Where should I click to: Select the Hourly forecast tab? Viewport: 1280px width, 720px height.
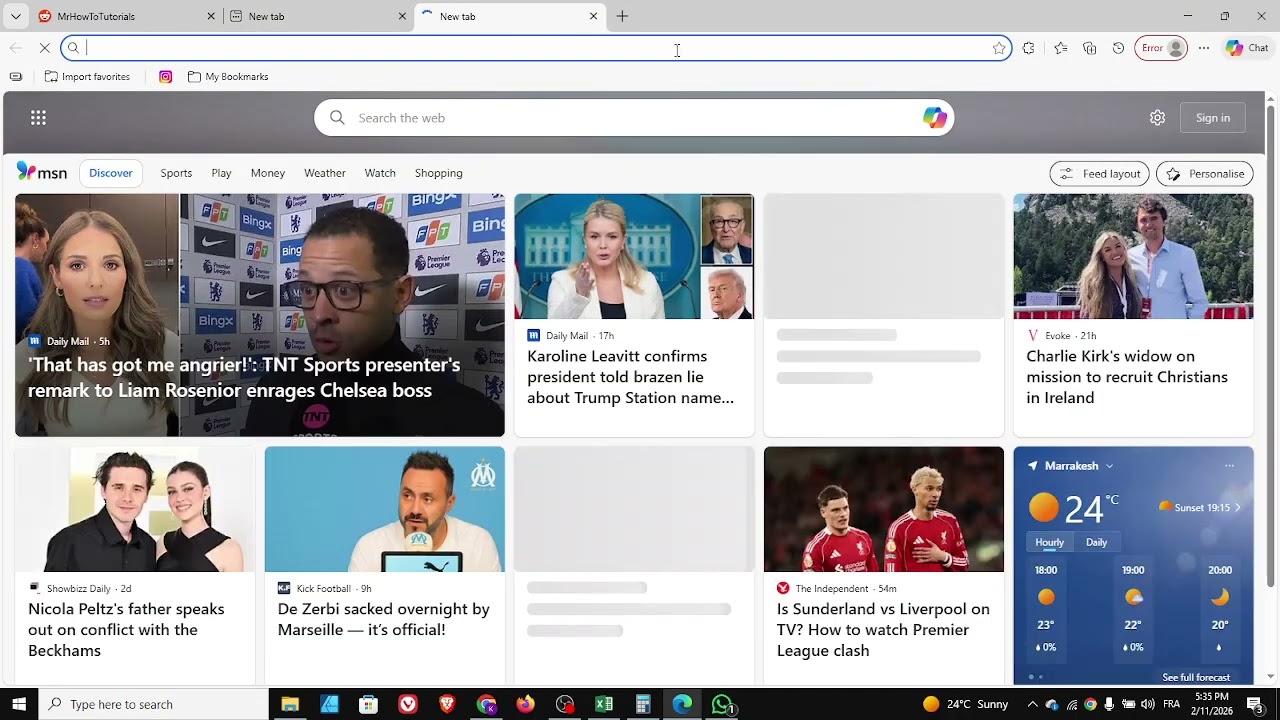(x=1049, y=542)
